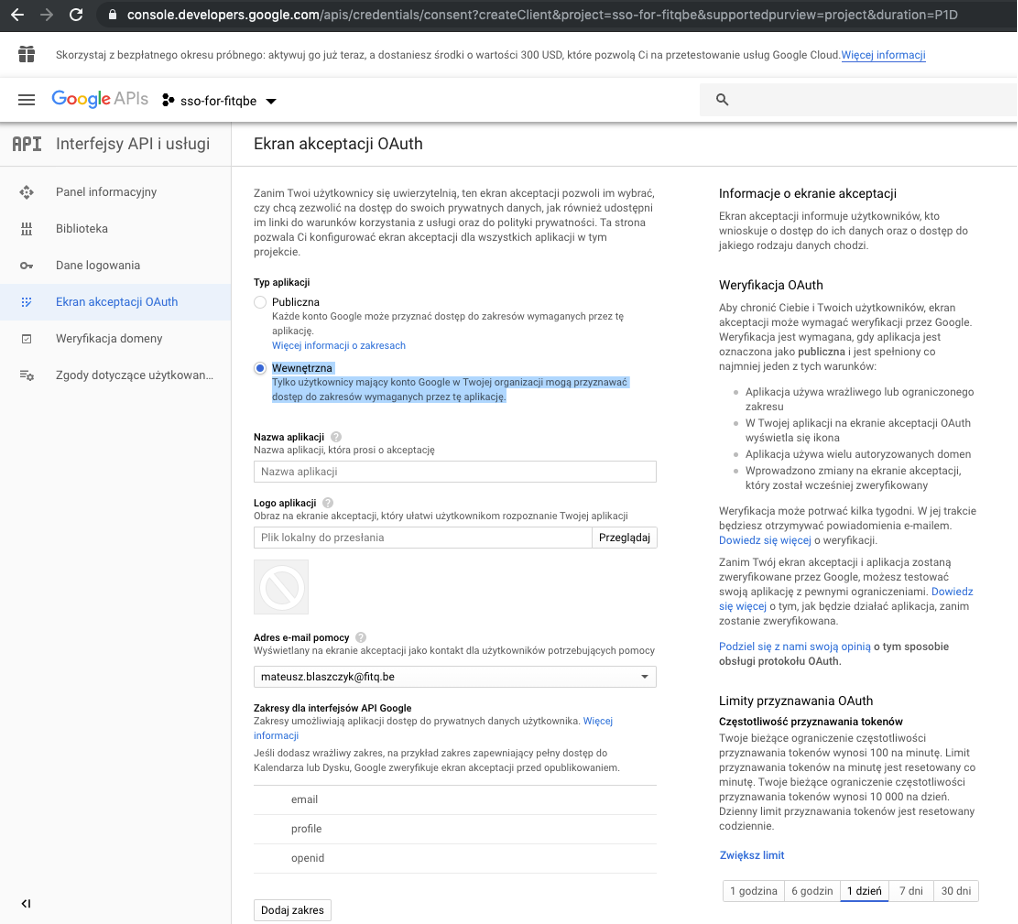
Task: Click the email scope row
Action: pos(455,800)
